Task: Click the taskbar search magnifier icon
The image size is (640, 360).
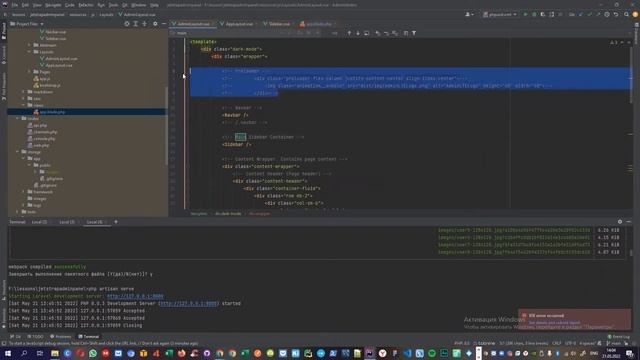Action: 24,353
